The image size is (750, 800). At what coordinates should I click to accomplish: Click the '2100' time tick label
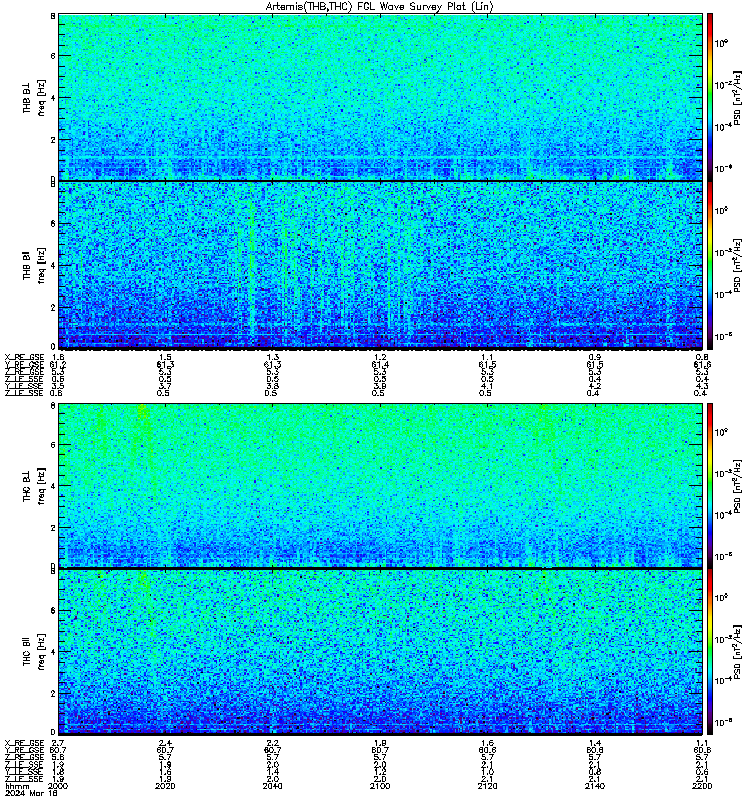pos(380,786)
